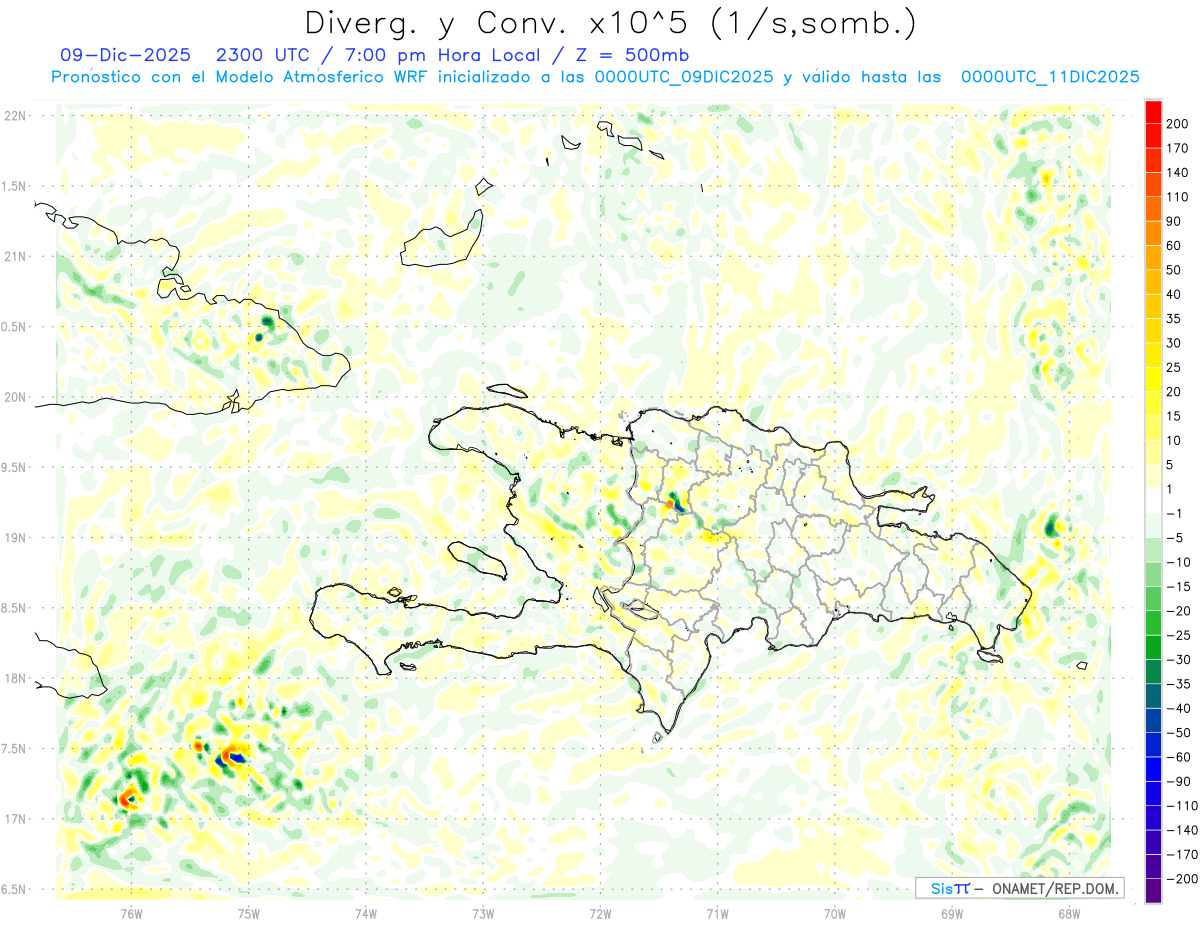Click the "-40" colorbar value
Viewport: 1200px width, 927px height.
pyautogui.click(x=1179, y=709)
